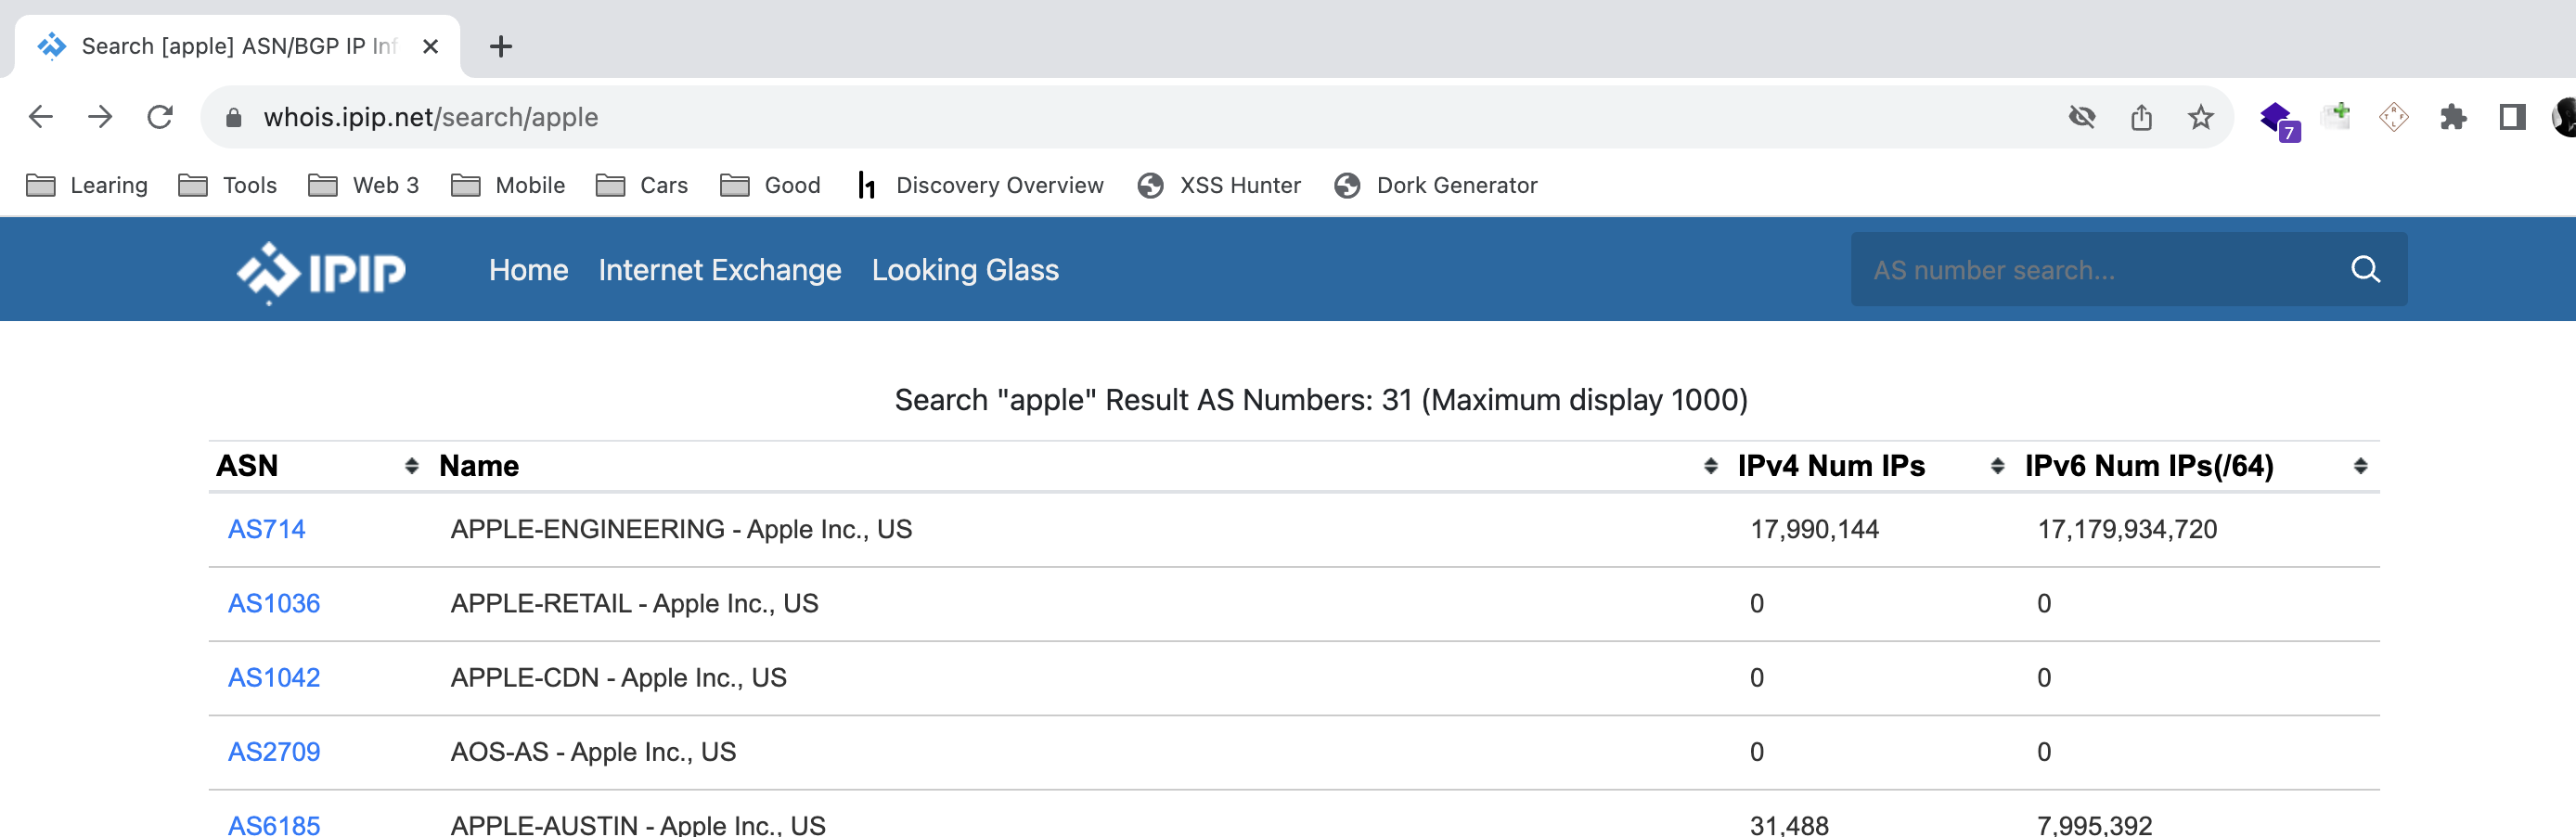This screenshot has height=837, width=2576.
Task: Go to the Home nav item
Action: click(528, 270)
